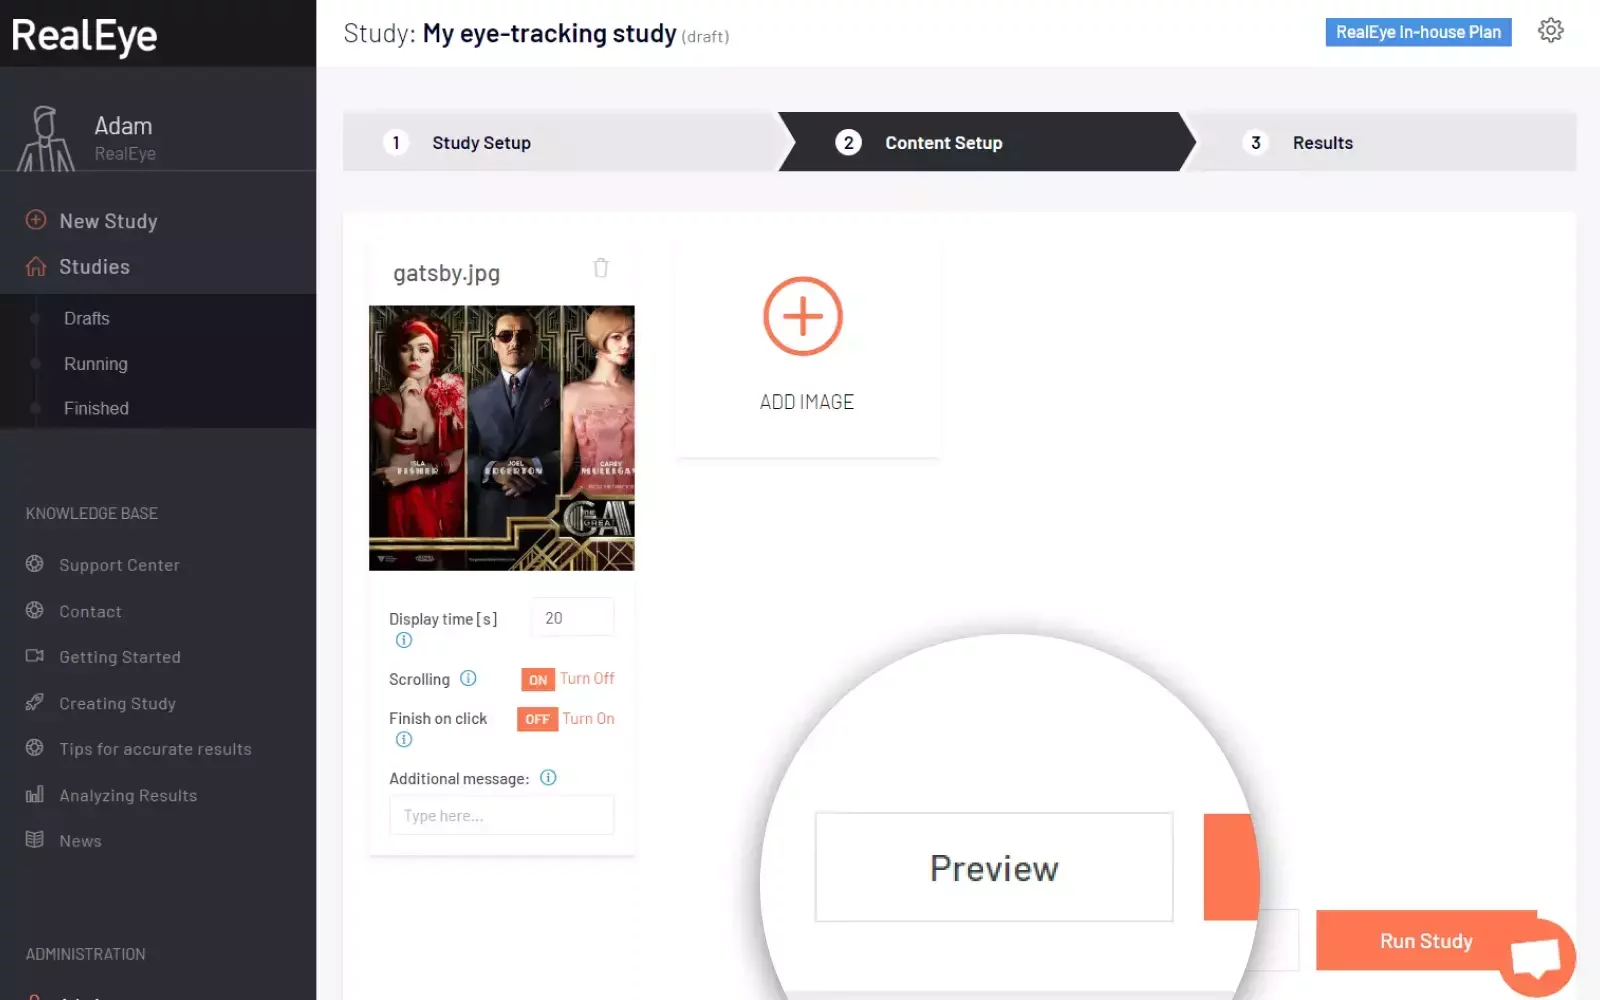
Task: Open settings gear icon in header
Action: click(1550, 31)
